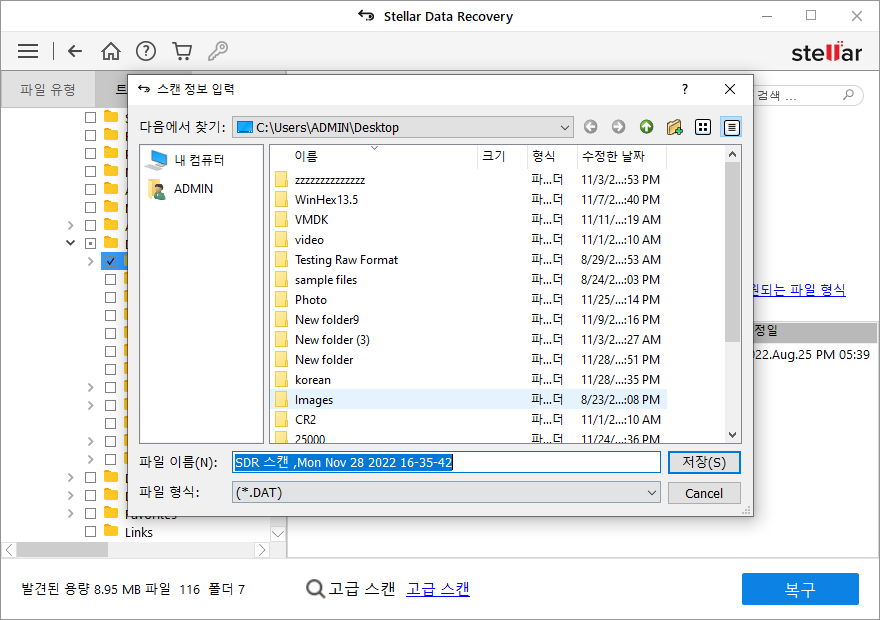880x620 pixels.
Task: Click the file list vertical scrollbar thumb
Action: pos(732,252)
